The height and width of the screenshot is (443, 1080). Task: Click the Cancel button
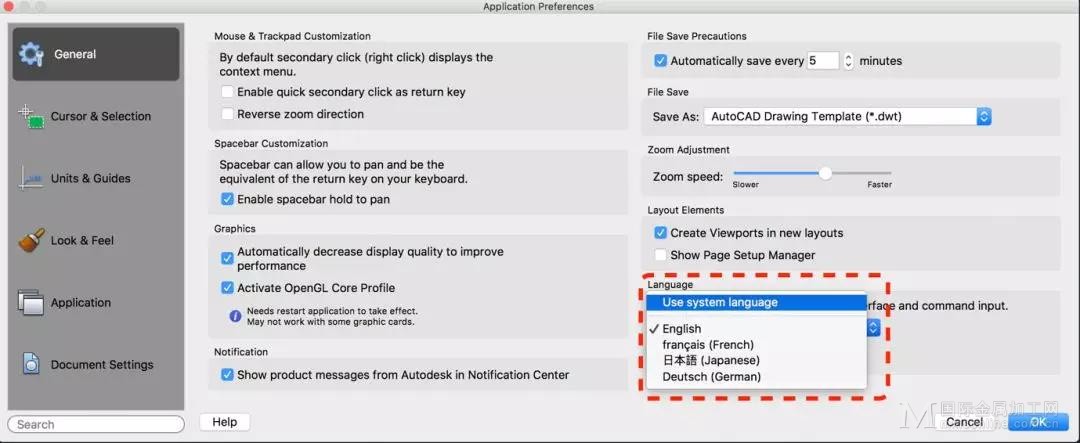pos(964,422)
